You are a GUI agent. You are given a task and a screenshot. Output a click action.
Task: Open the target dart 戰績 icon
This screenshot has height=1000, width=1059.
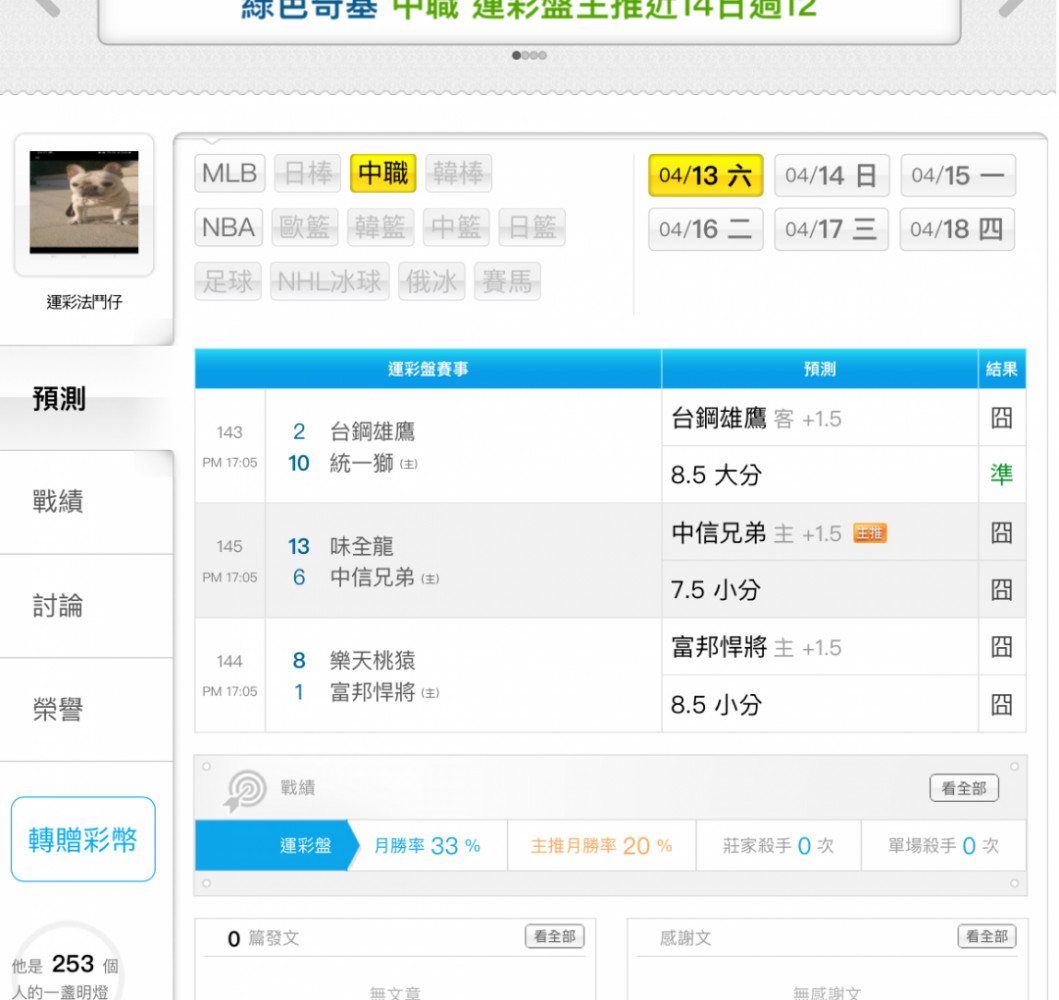245,789
